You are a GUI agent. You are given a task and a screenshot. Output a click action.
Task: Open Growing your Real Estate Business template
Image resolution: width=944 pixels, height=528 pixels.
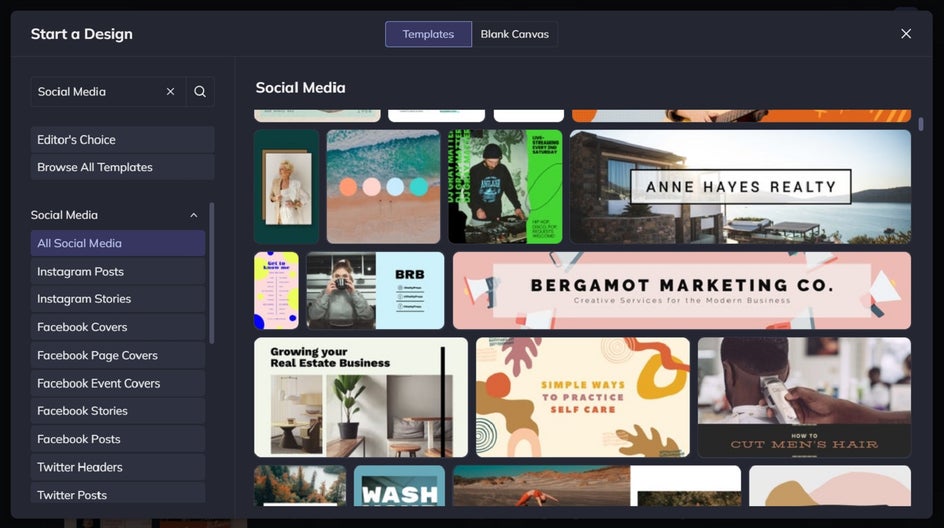coord(361,397)
